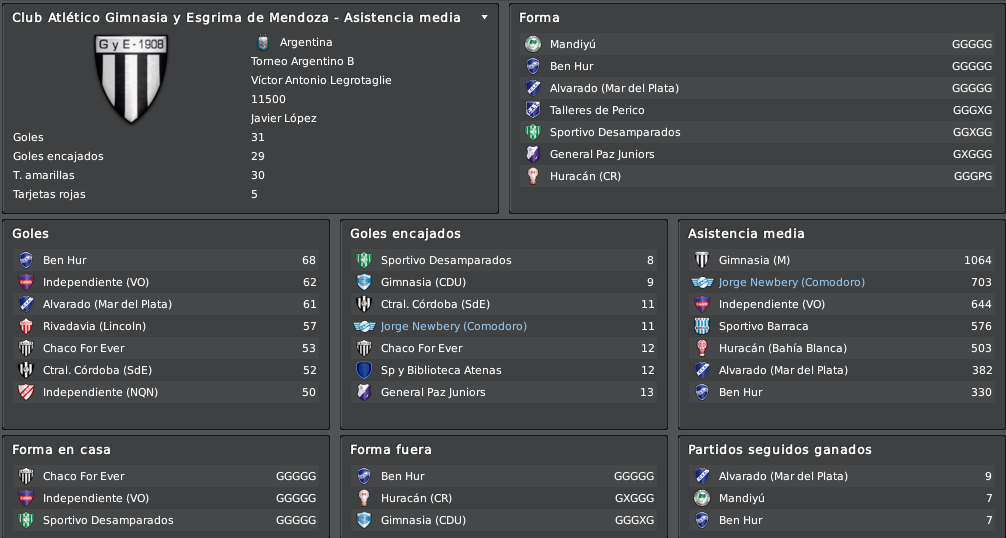Select Torneo Argentino B competition text
Viewport: 1006px width, 538px height.
click(x=302, y=62)
